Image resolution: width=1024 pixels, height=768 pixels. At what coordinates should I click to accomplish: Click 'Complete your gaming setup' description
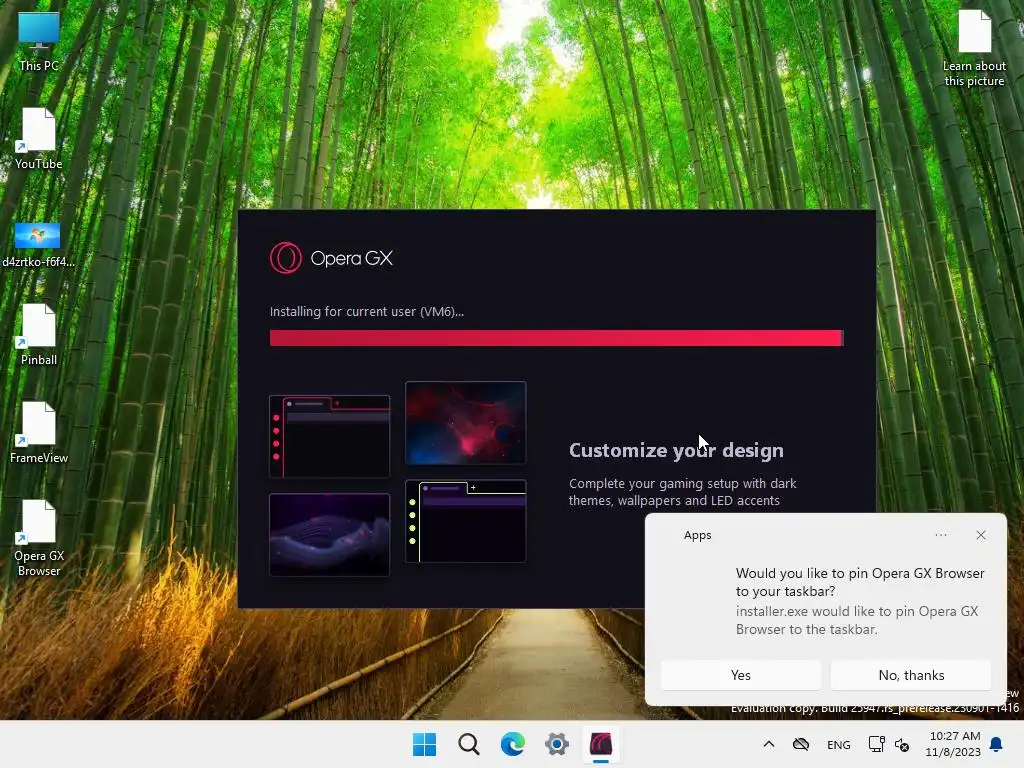coord(682,492)
